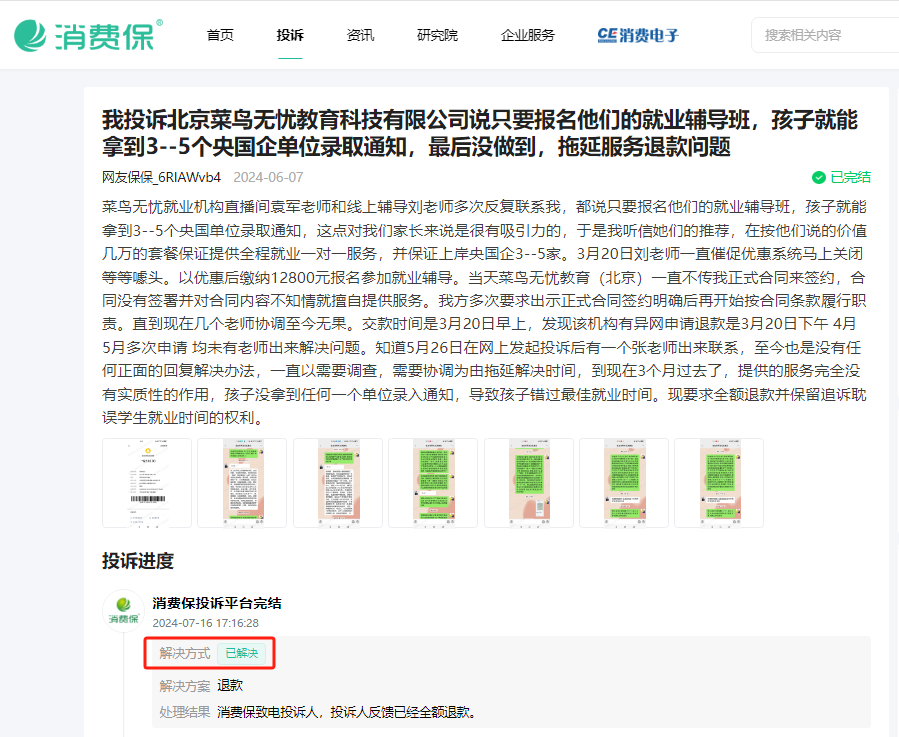Click the 投诉进度 heading

(138, 560)
